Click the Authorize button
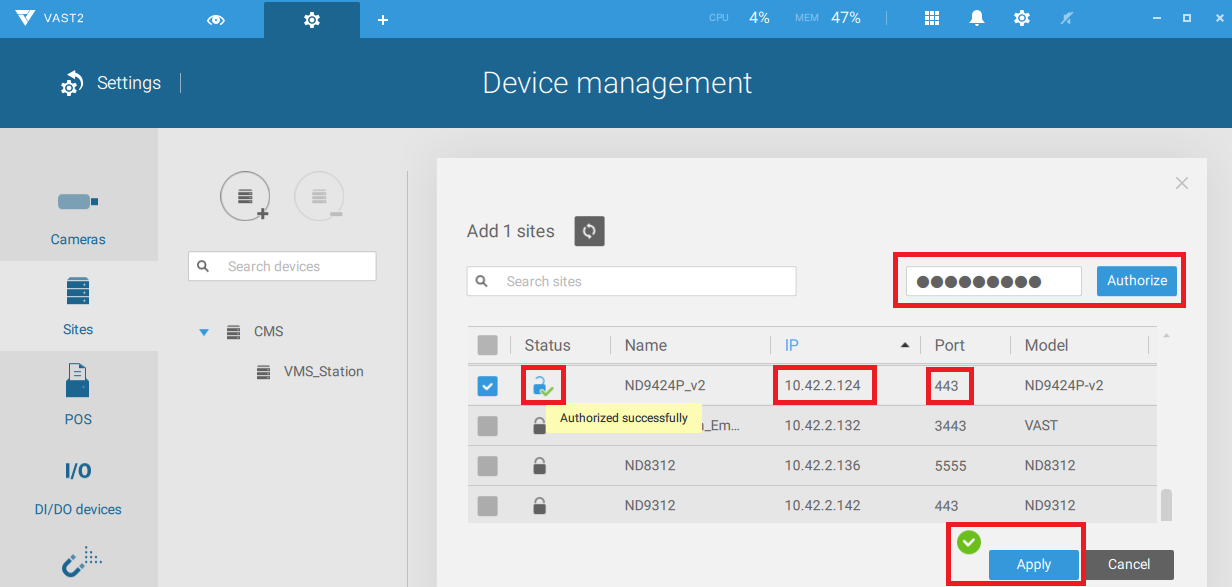1232x587 pixels. click(1137, 281)
